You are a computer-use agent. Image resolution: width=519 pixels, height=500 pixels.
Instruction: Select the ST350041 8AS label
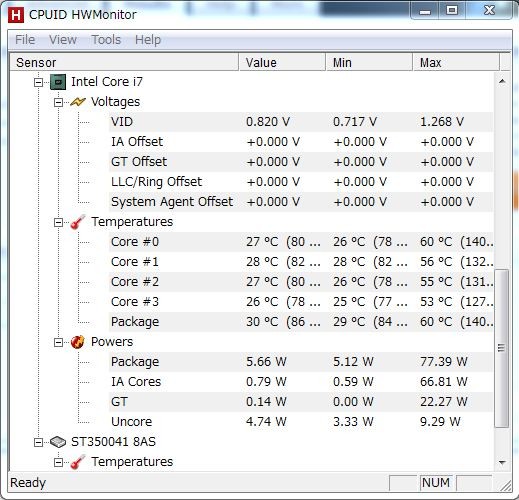113,442
